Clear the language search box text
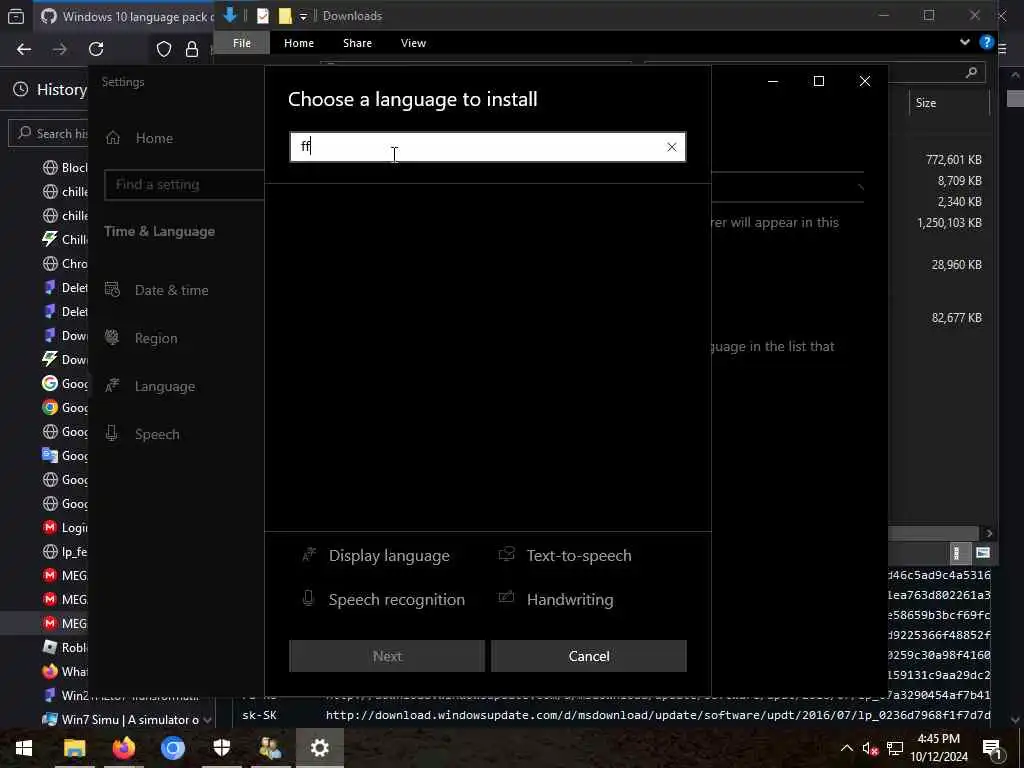Viewport: 1024px width, 768px height. coord(671,147)
